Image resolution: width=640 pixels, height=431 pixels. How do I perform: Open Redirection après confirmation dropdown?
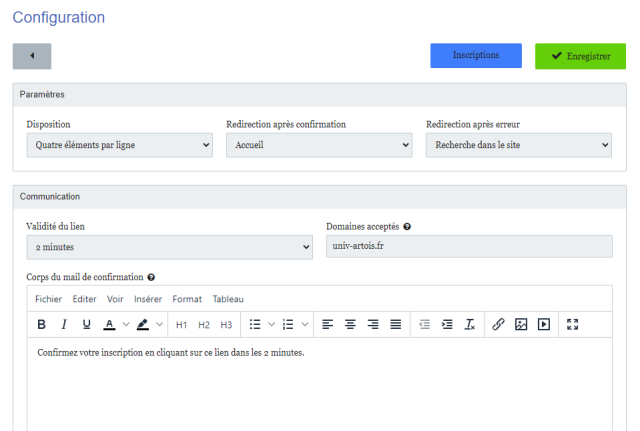(x=319, y=145)
